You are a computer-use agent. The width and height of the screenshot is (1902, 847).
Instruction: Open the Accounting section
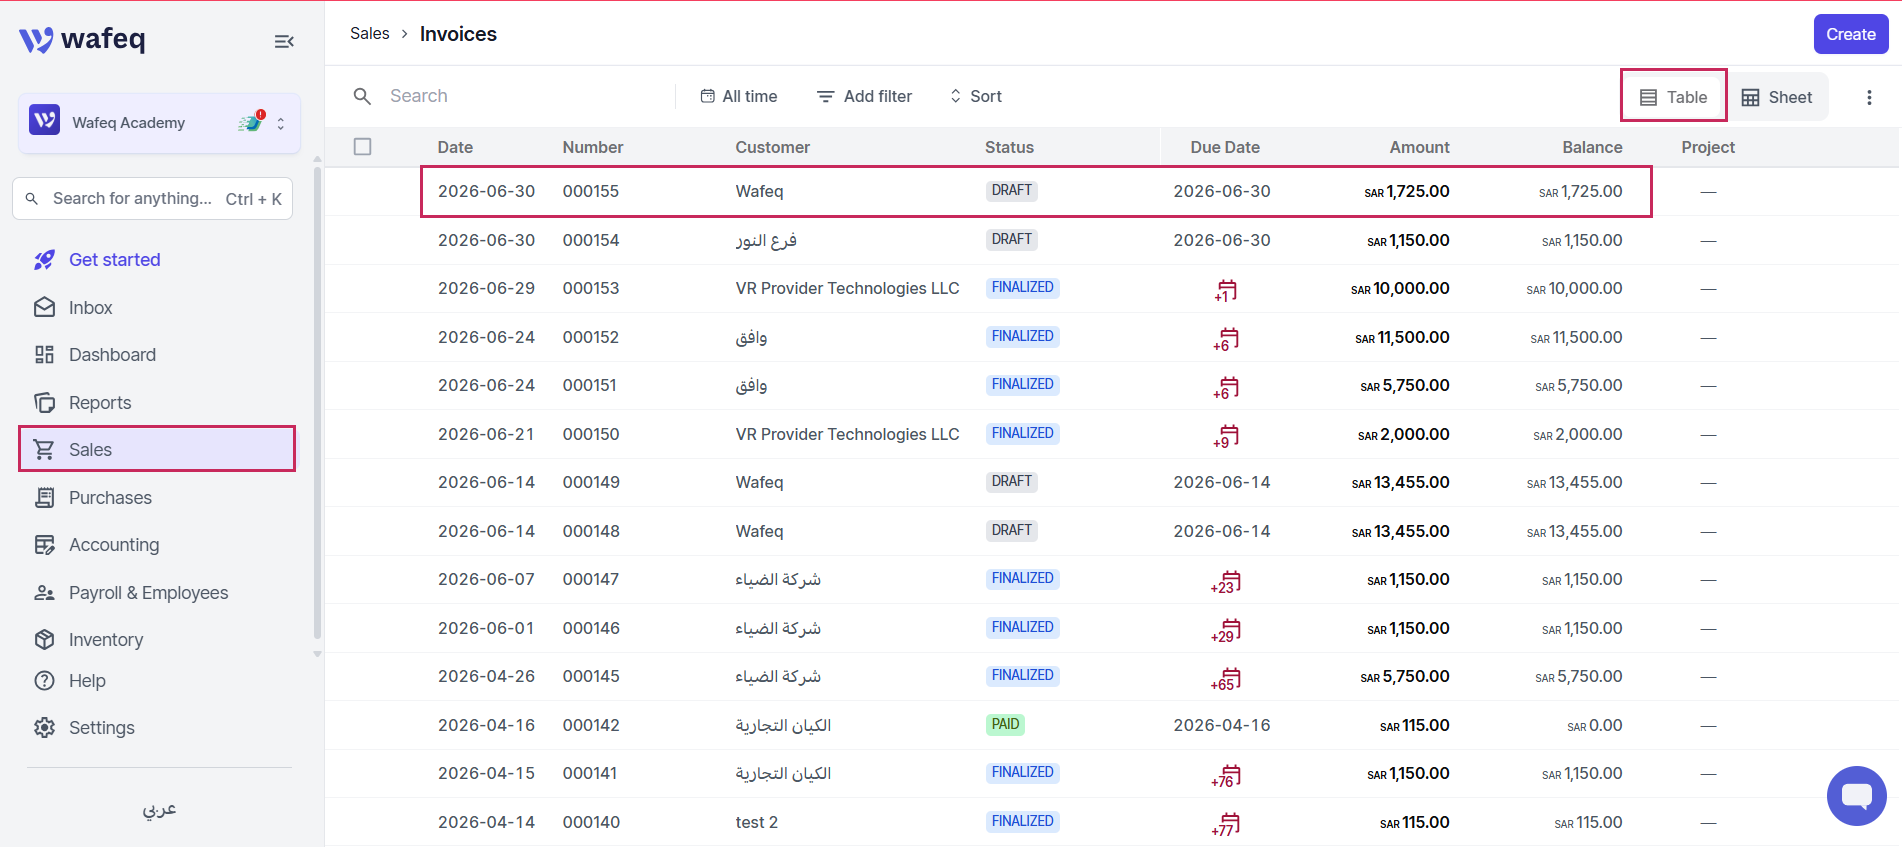pos(114,545)
